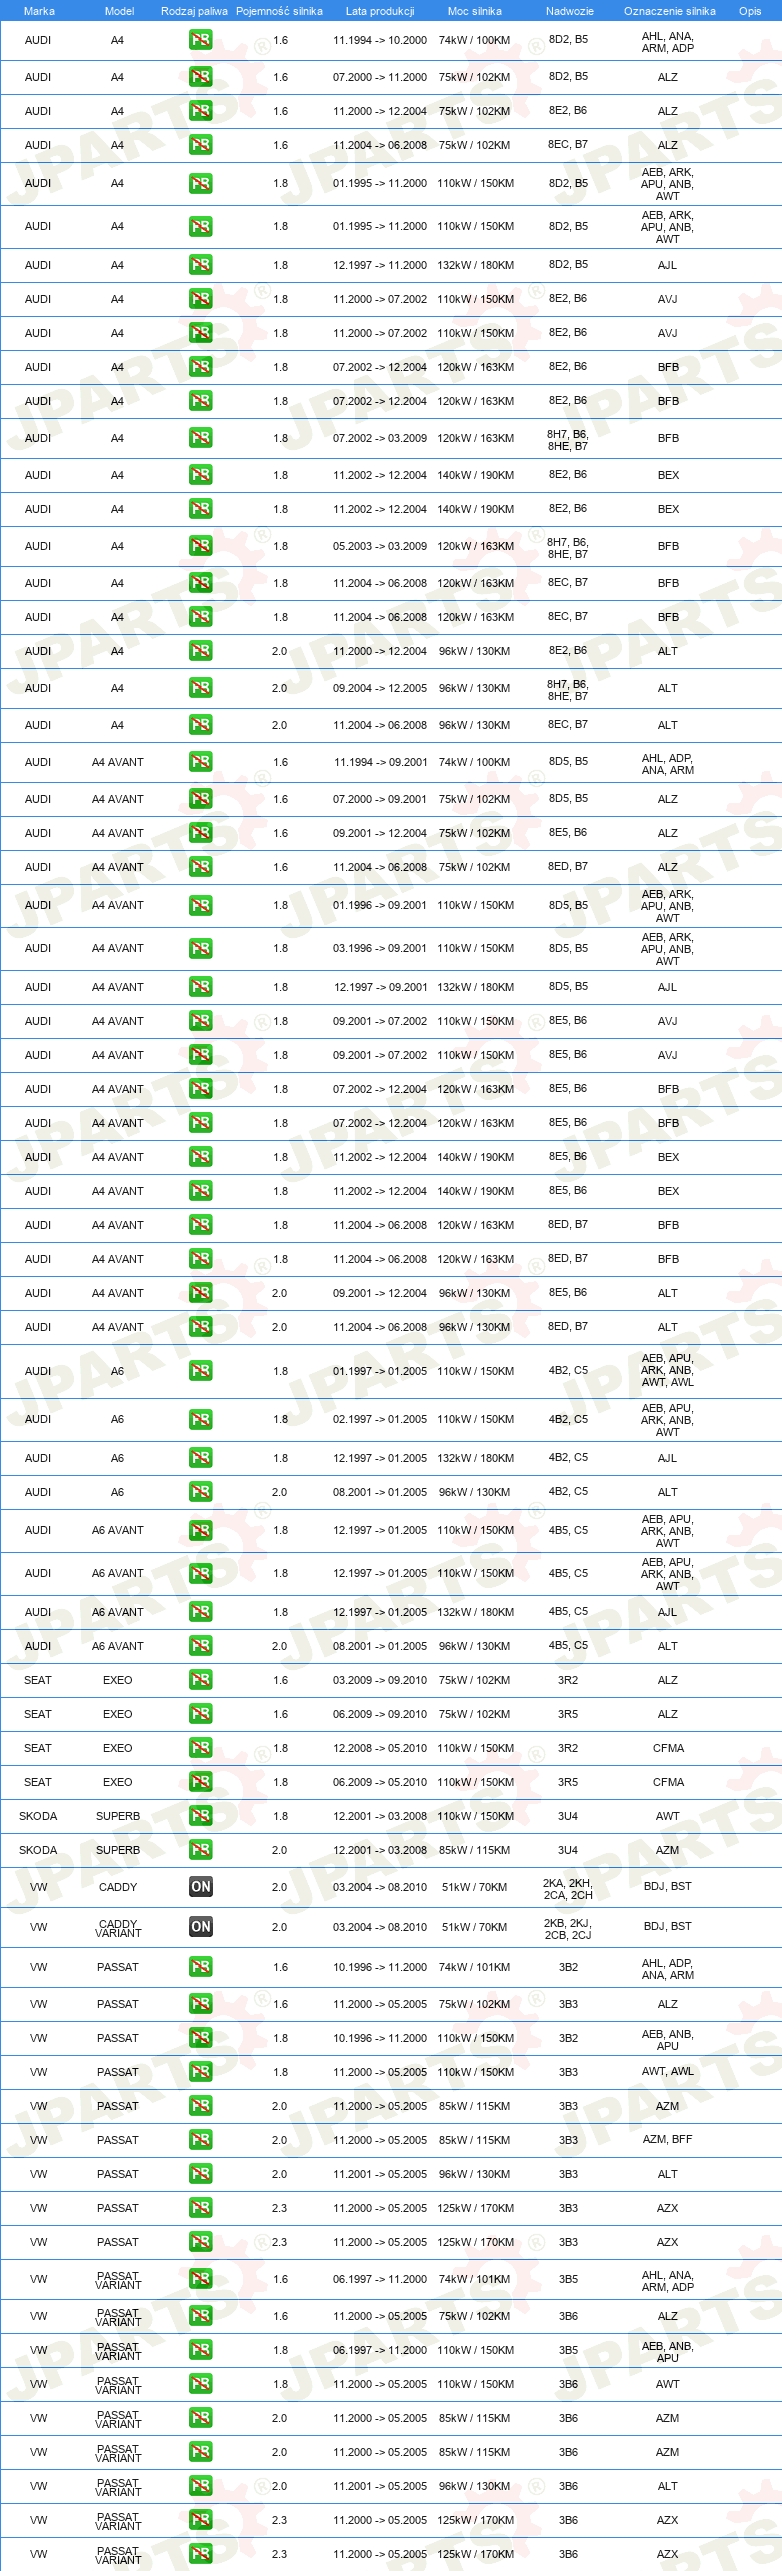Select 'AJL' code in Audi A6 4B2 row

click(x=668, y=1458)
